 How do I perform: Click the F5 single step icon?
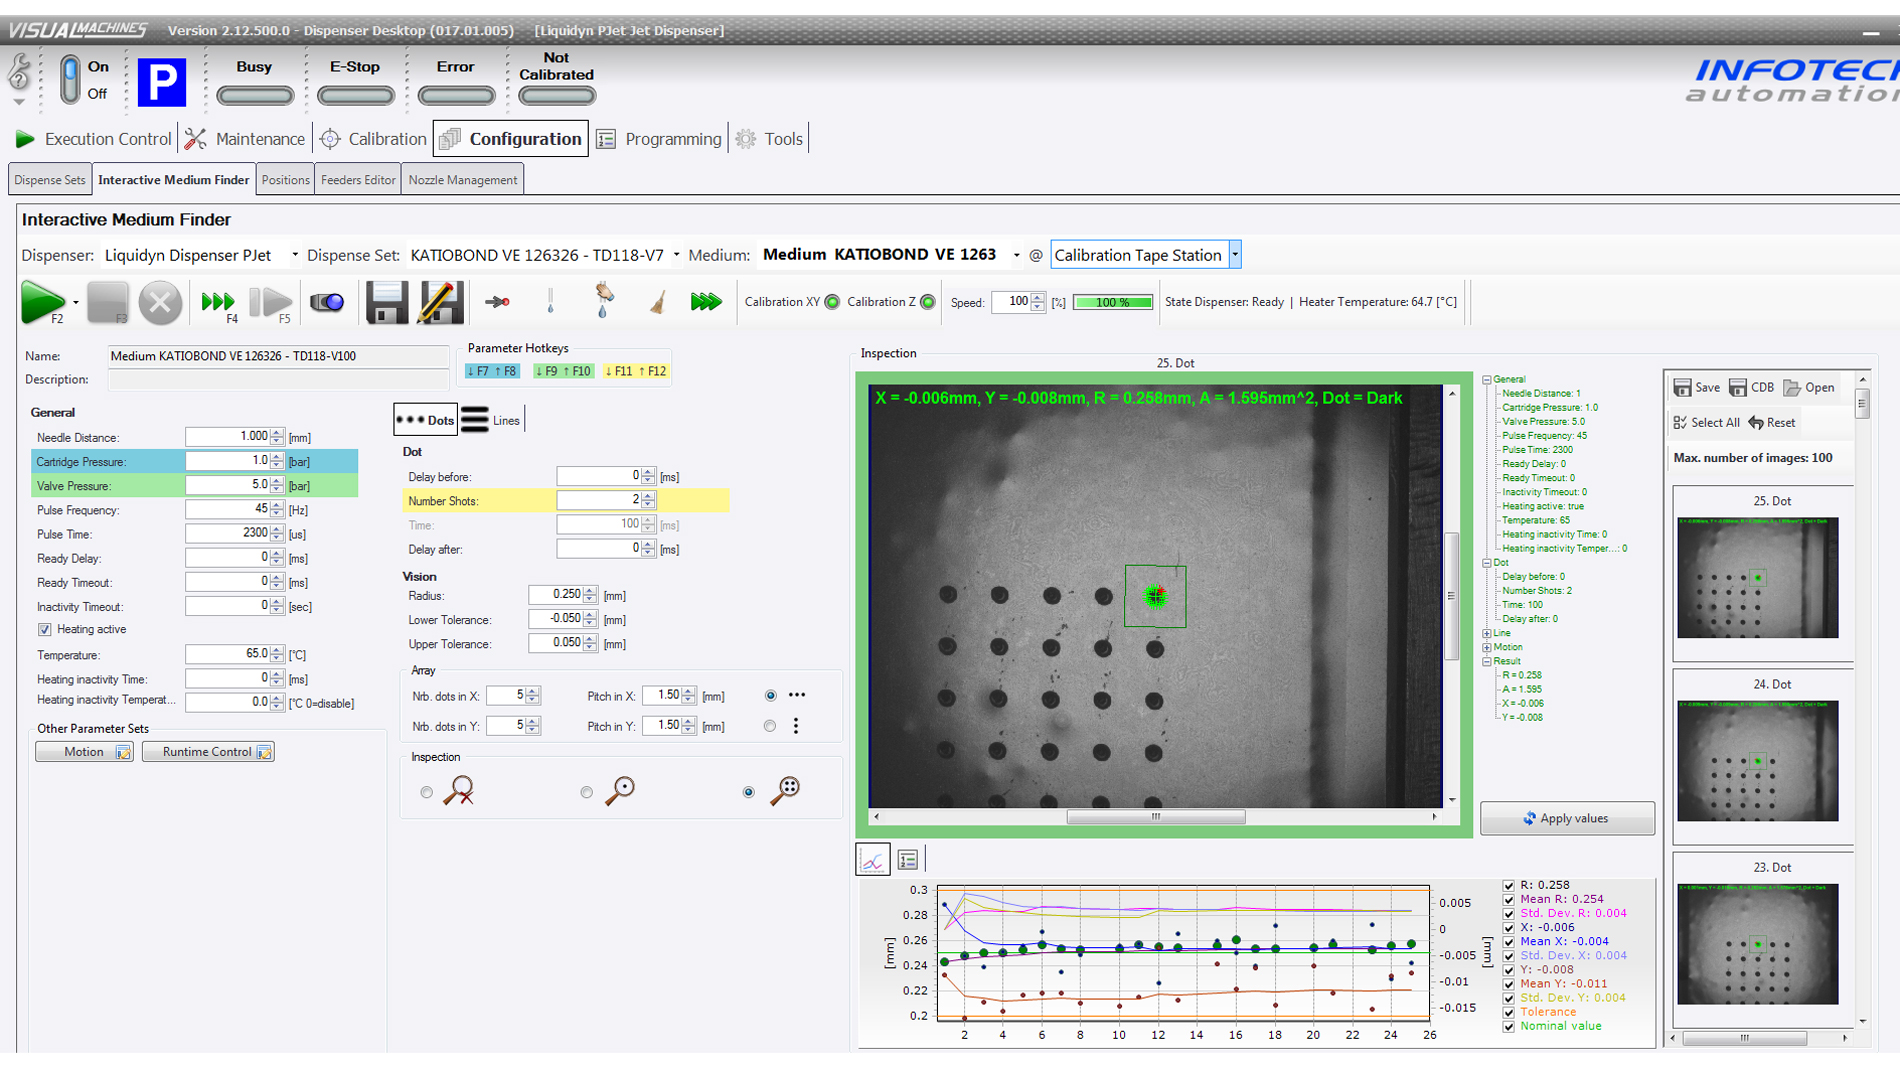(270, 302)
